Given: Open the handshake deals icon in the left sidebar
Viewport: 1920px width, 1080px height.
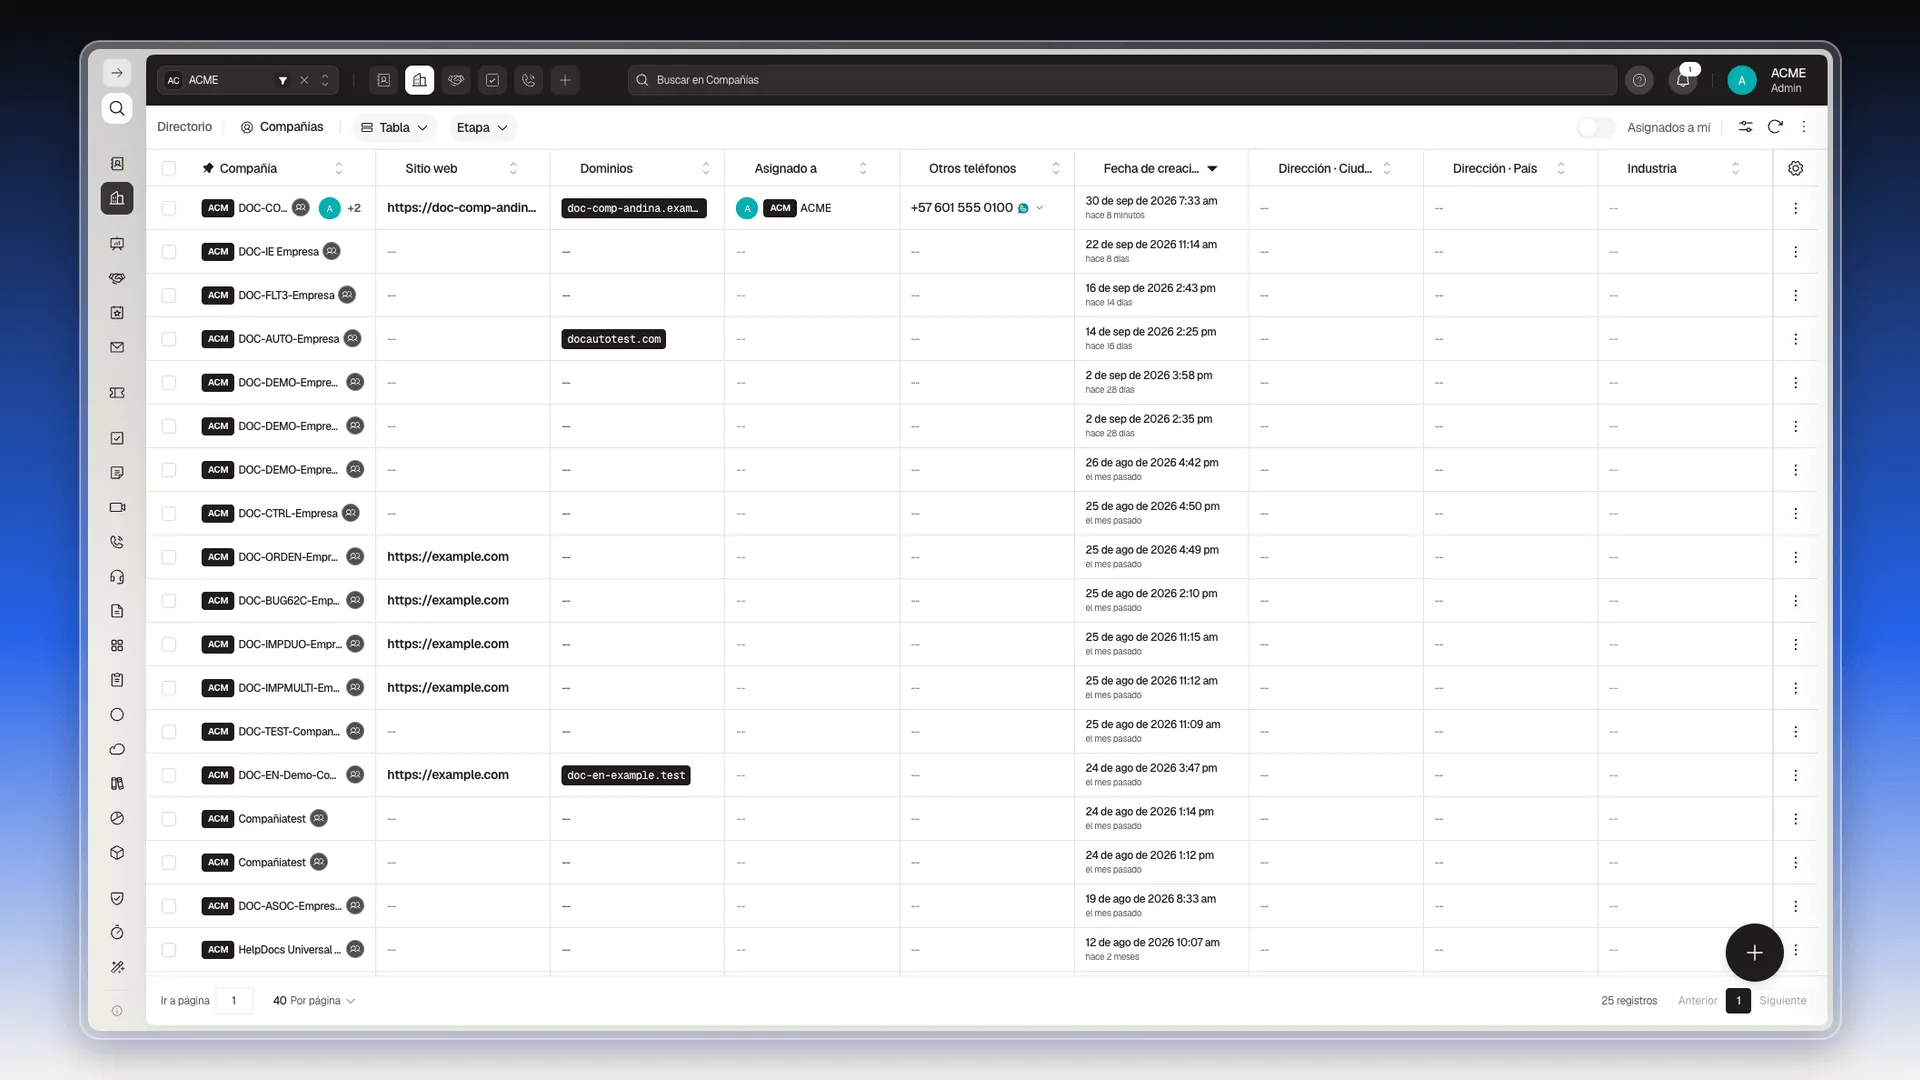Looking at the screenshot, I should (x=117, y=278).
